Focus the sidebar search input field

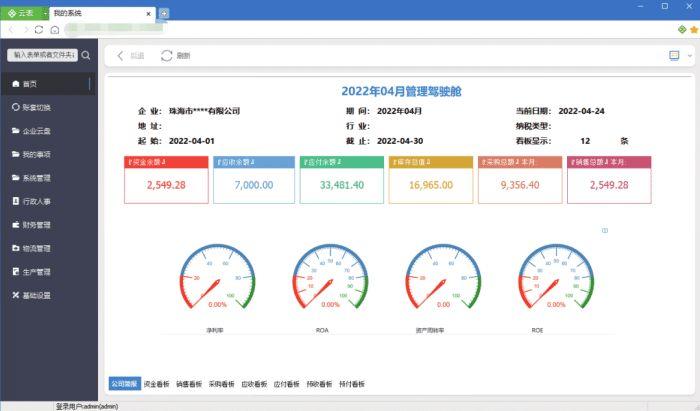[43, 55]
